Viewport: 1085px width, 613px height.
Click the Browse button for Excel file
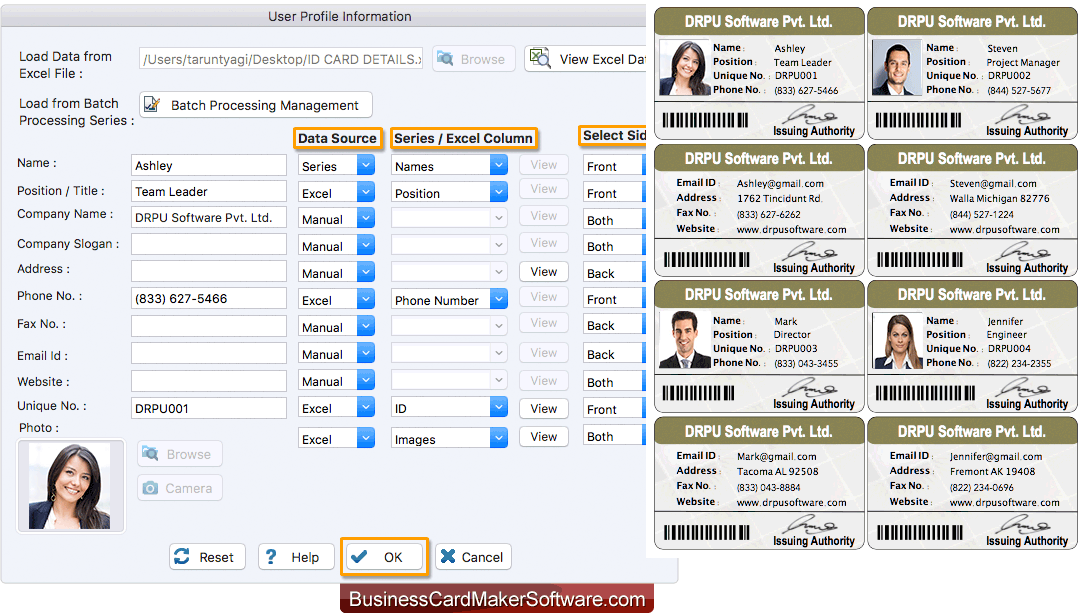pos(473,60)
